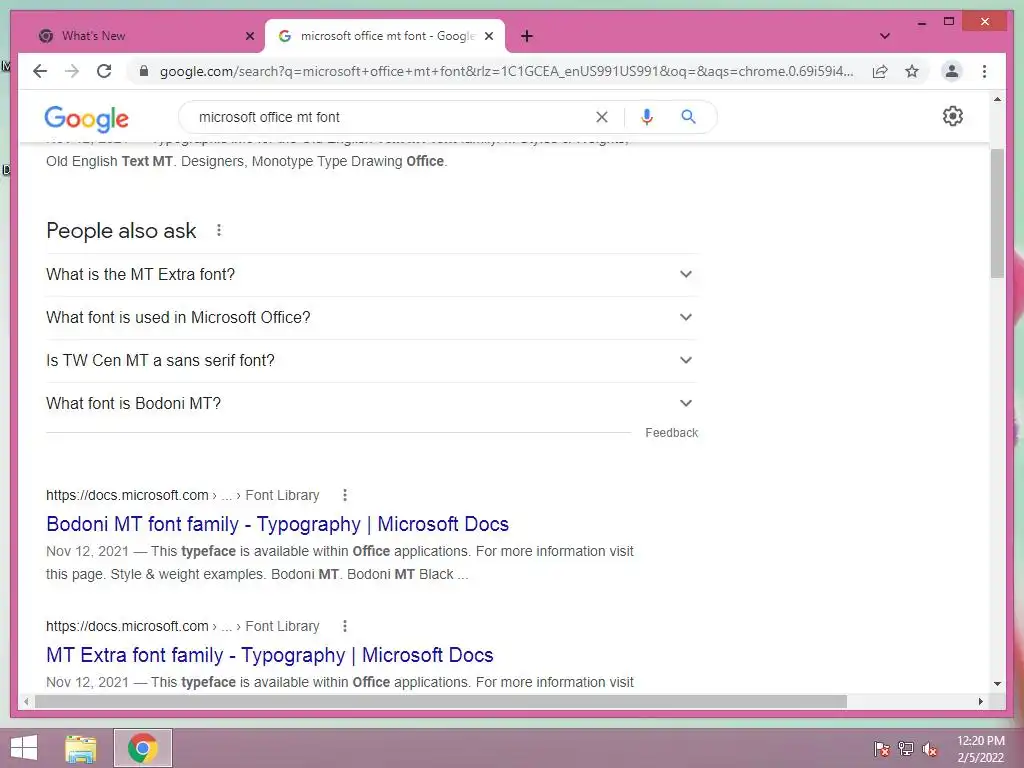Image resolution: width=1024 pixels, height=768 pixels.
Task: Open Action Center flag tray icon
Action: 882,748
